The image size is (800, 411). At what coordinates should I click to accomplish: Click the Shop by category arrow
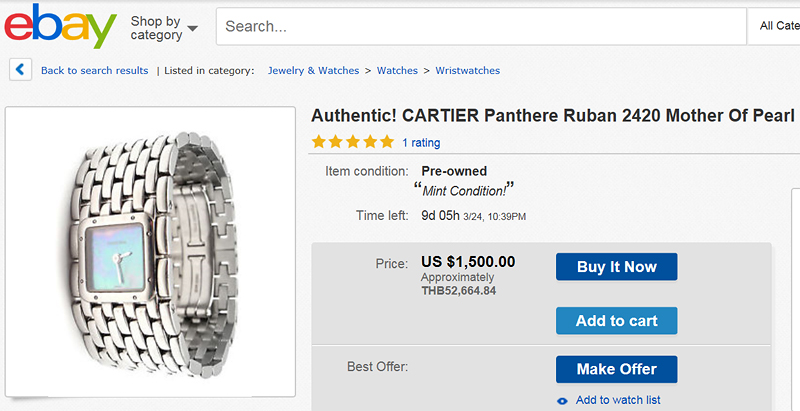192,29
